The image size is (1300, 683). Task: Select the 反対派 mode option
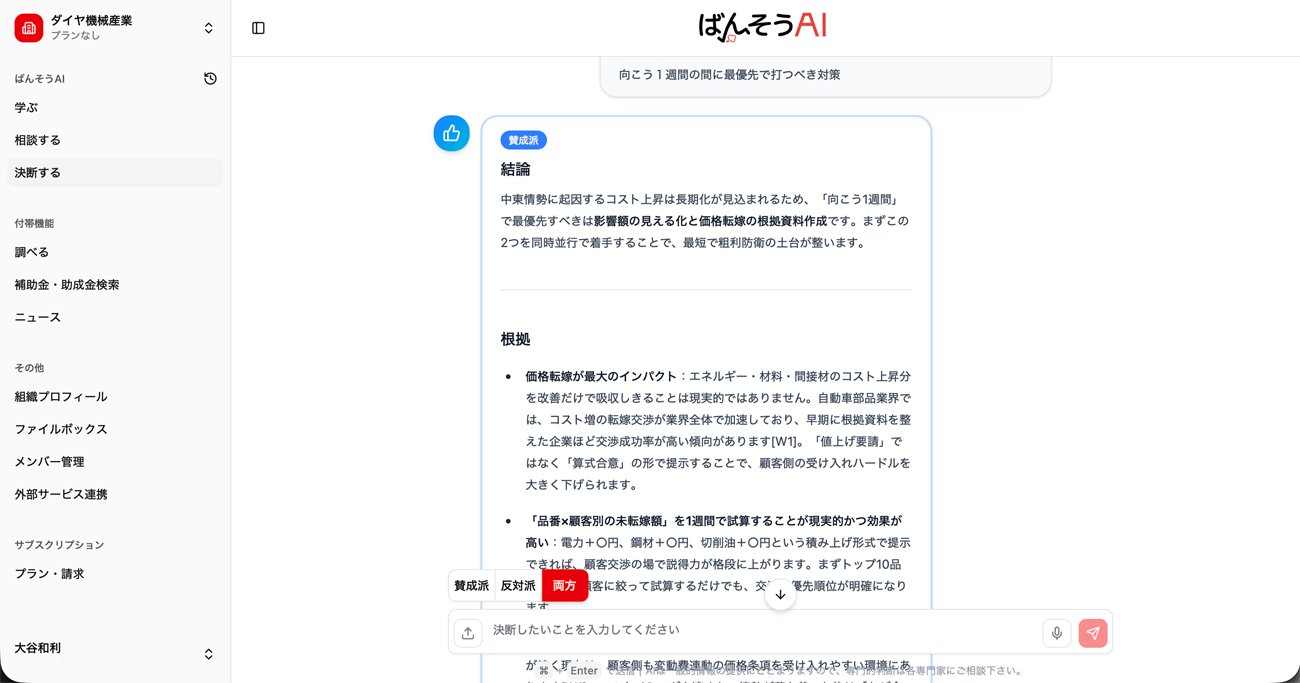tap(518, 586)
